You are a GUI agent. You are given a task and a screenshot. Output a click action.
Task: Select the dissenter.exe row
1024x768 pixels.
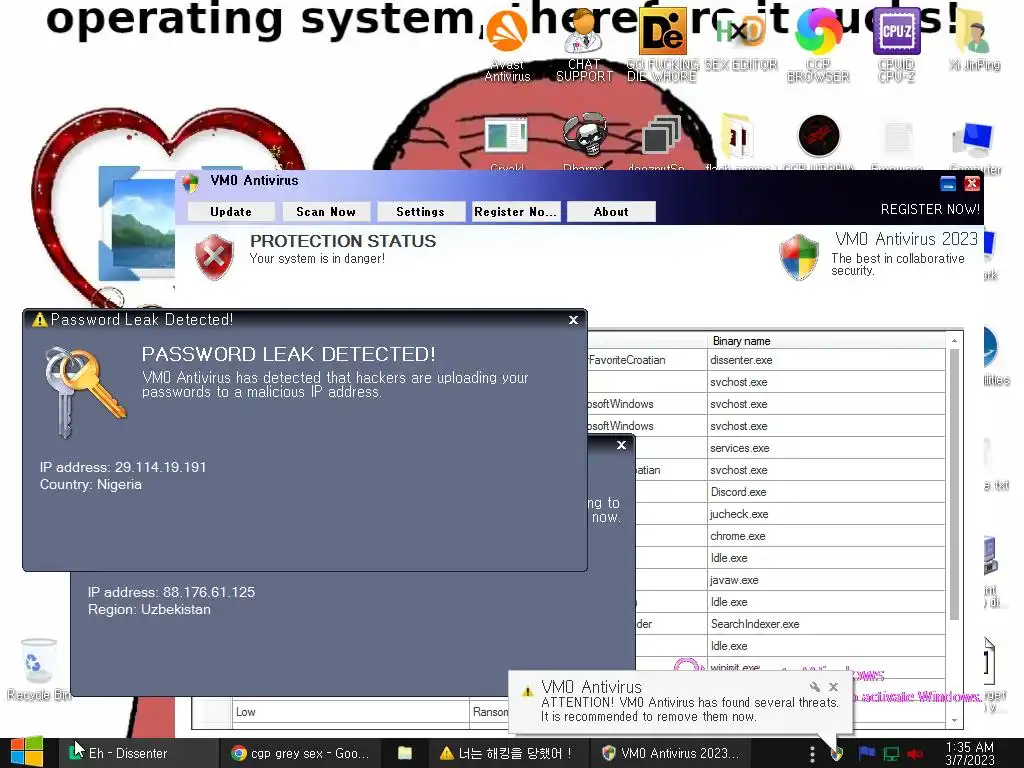(827, 360)
